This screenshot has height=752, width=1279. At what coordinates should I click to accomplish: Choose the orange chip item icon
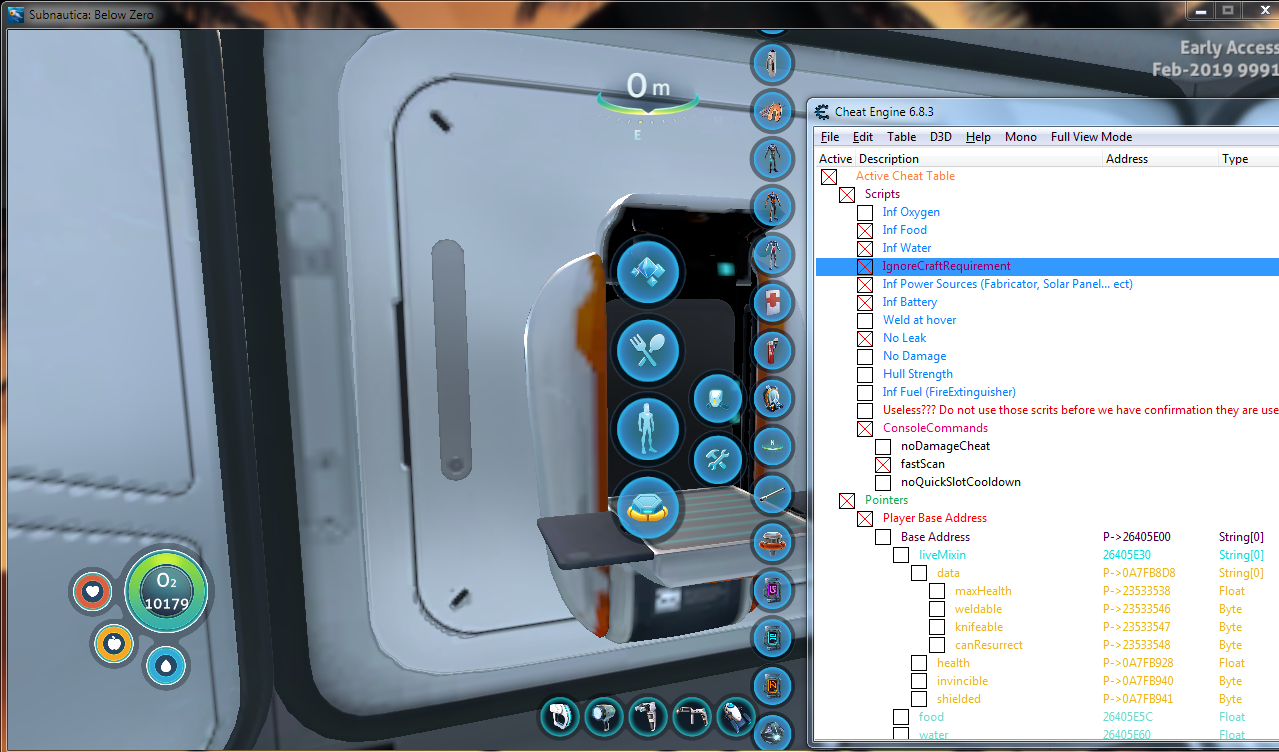[772, 686]
